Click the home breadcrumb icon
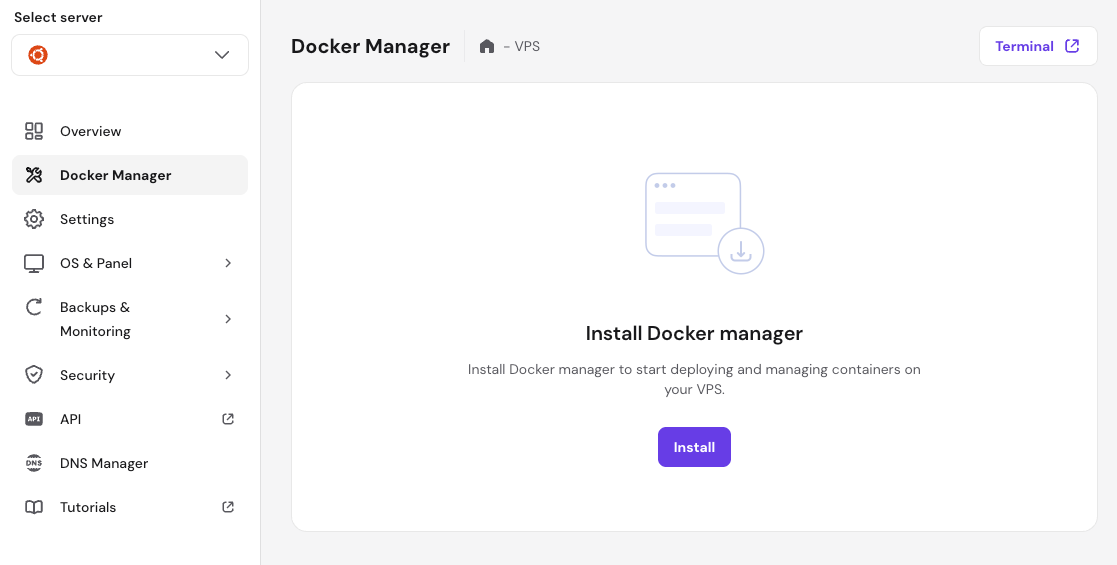This screenshot has height=565, width=1117. [x=487, y=46]
